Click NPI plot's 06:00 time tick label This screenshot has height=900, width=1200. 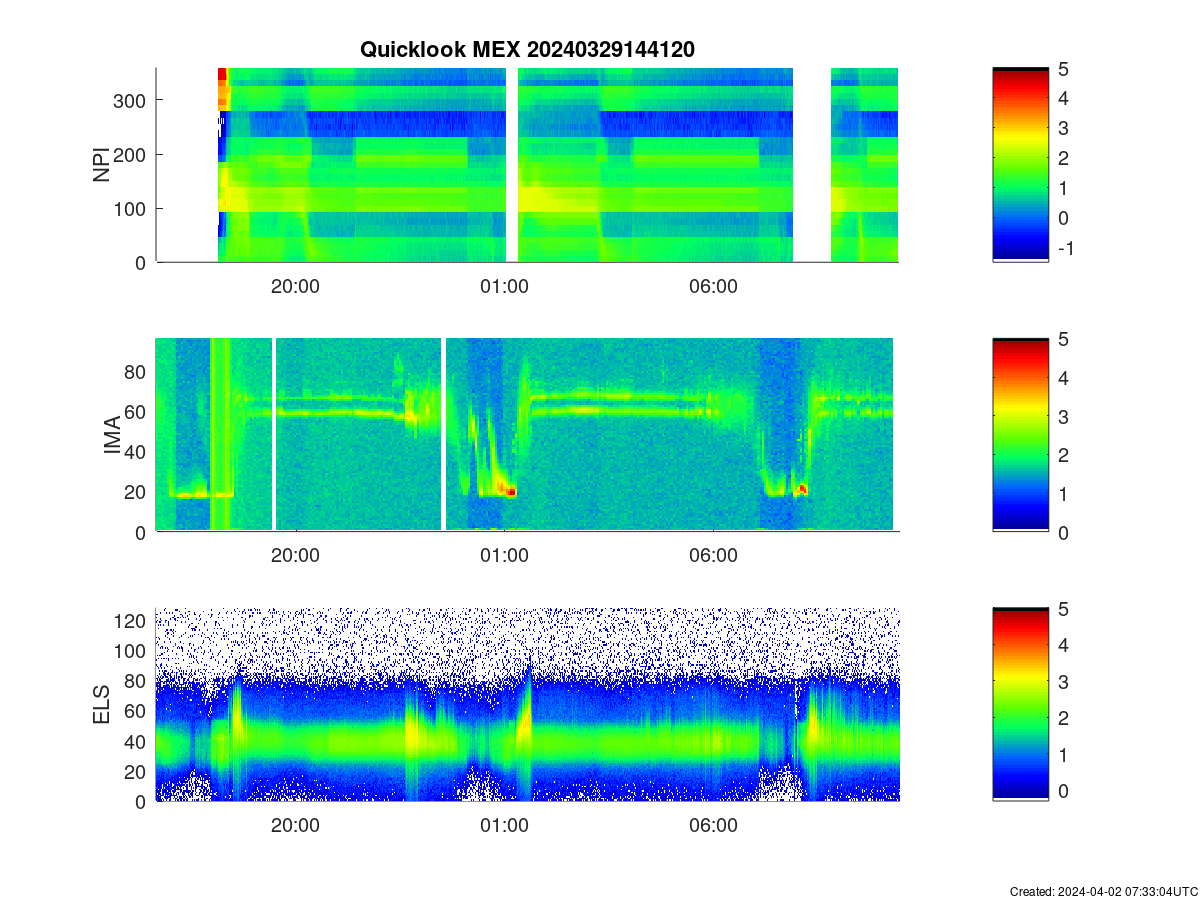pyautogui.click(x=713, y=286)
